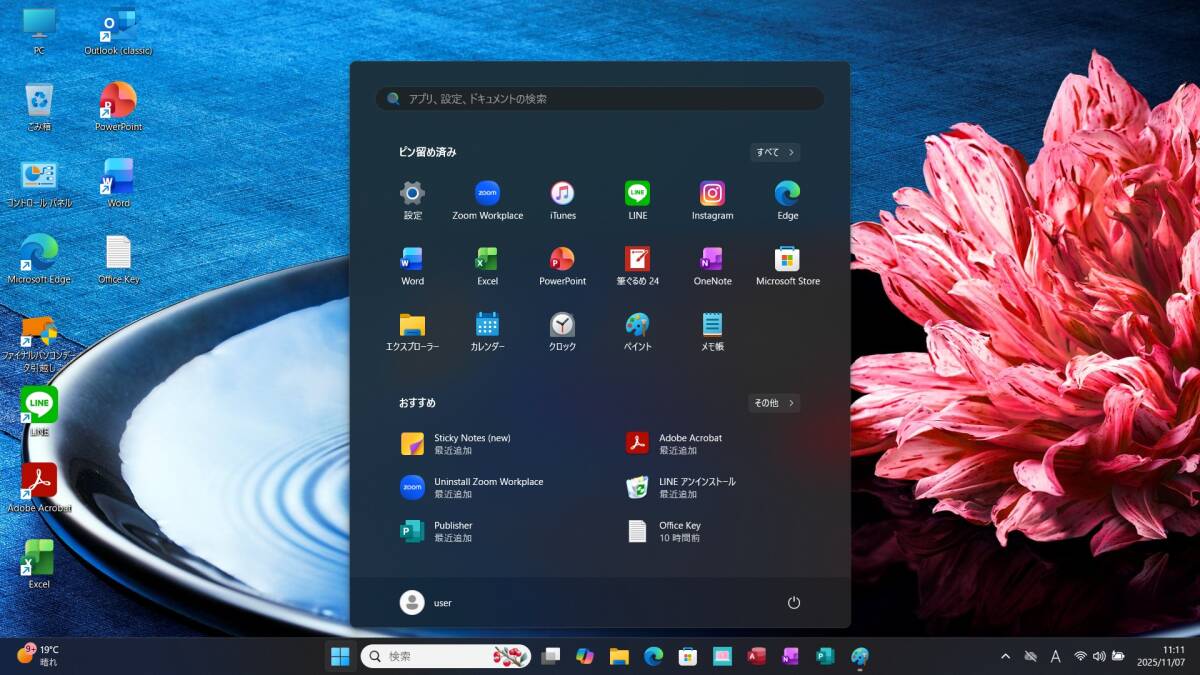Open エクスプローラー from pinned apps
Screen dimensions: 1200x675
(412, 332)
